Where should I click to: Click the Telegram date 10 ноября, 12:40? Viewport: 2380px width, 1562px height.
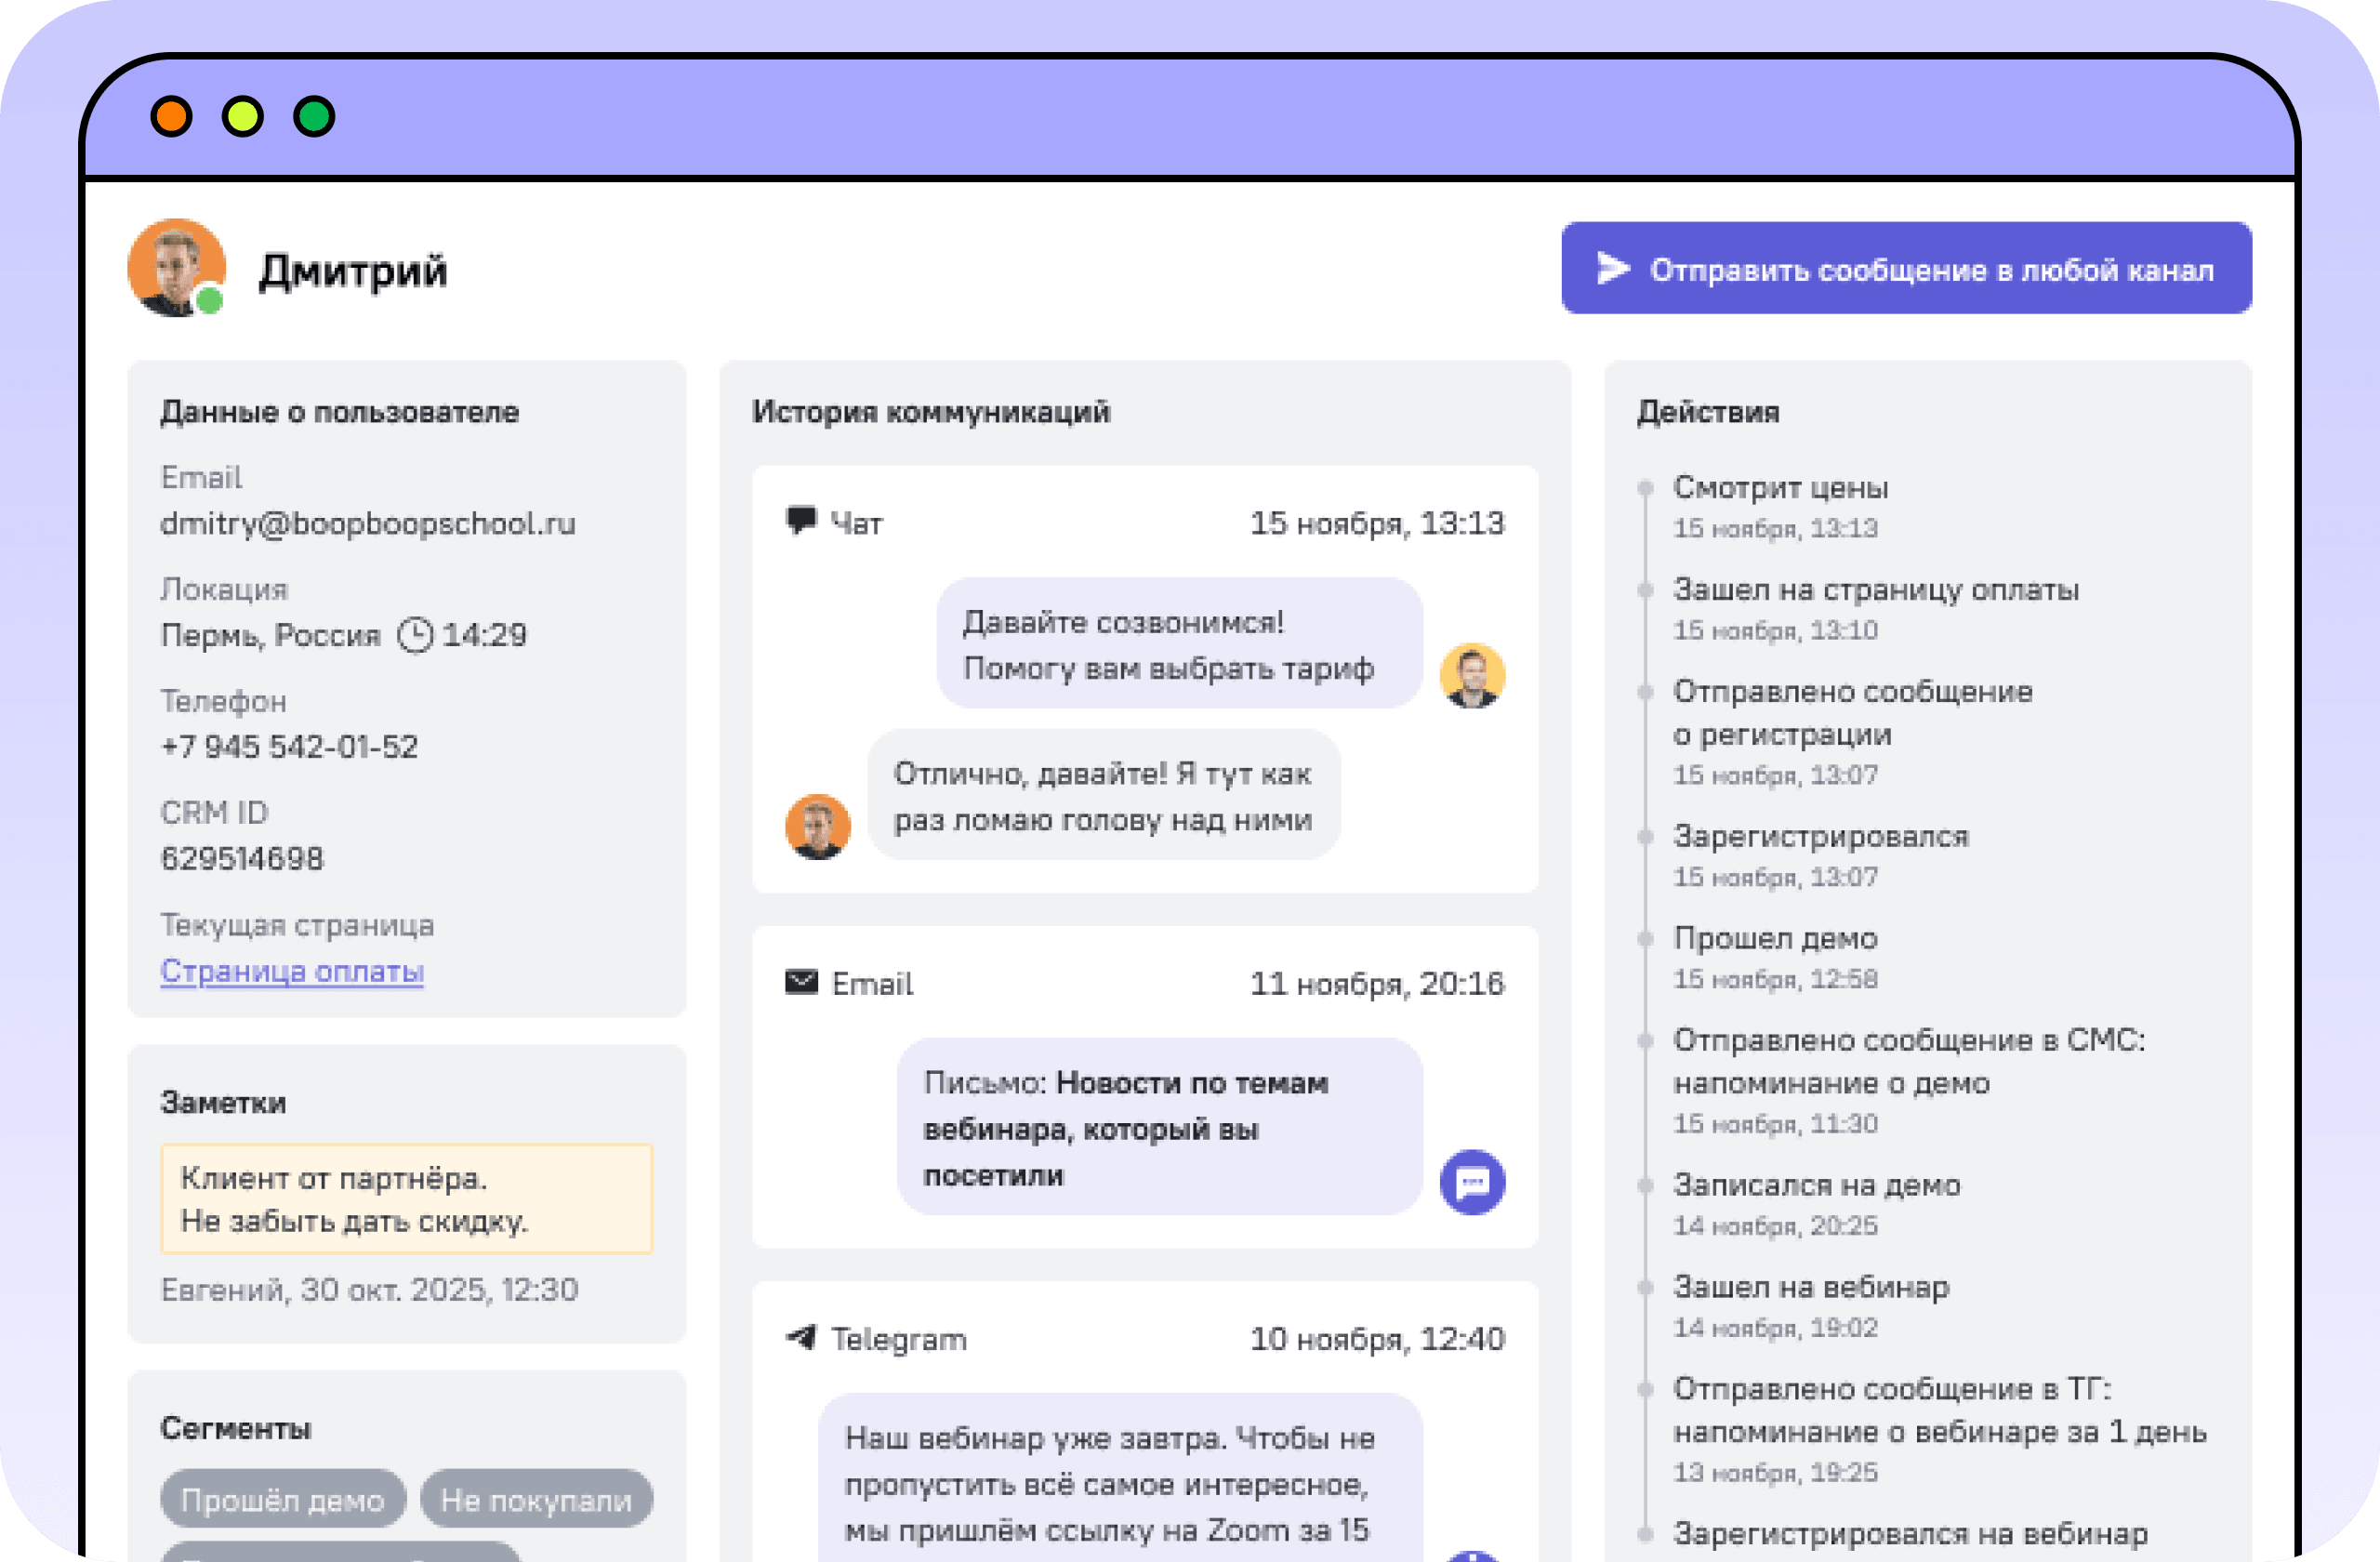1377,1338
